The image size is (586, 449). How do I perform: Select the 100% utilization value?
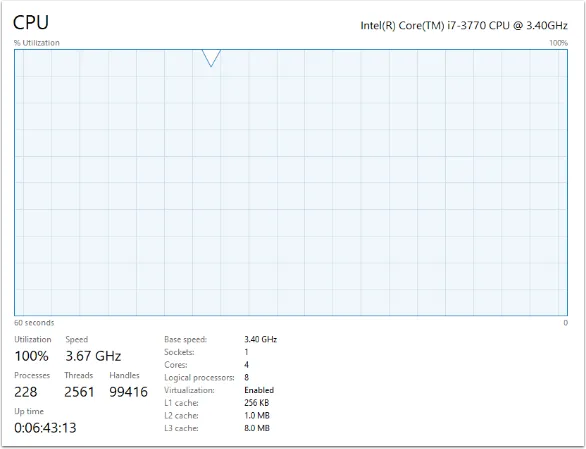(31, 356)
